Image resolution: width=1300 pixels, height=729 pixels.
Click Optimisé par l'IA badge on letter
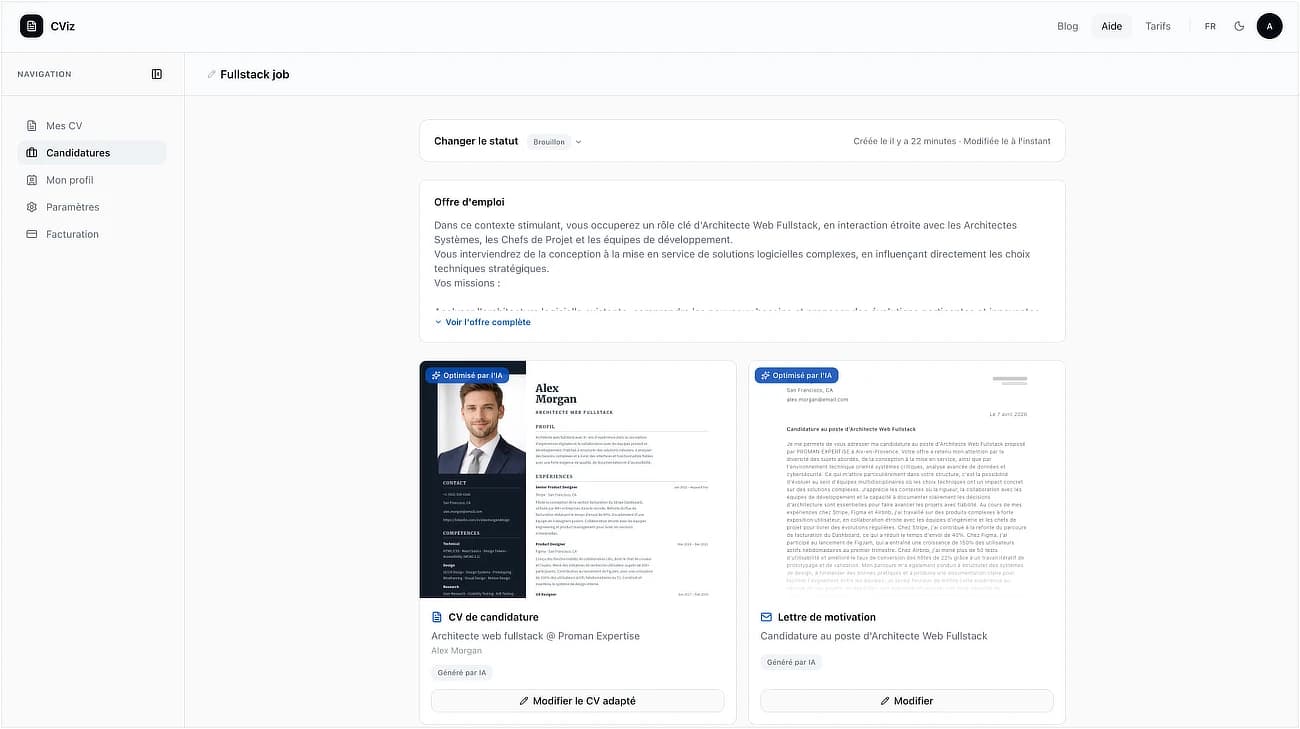796,375
